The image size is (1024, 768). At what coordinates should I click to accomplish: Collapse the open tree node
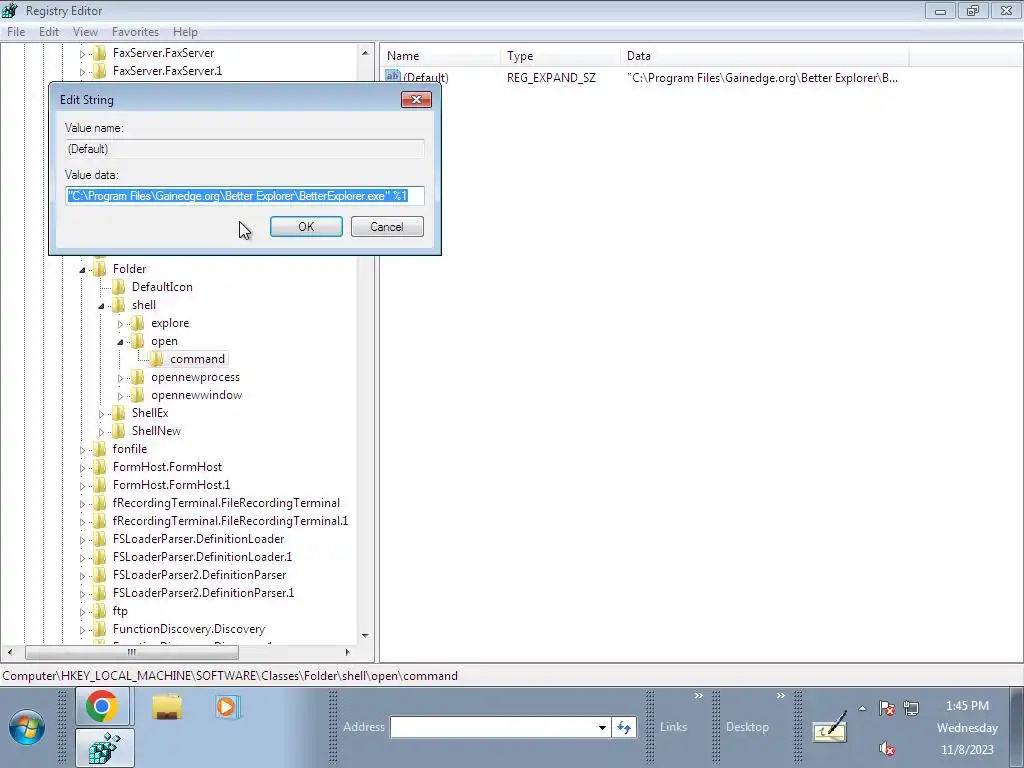pyautogui.click(x=120, y=342)
